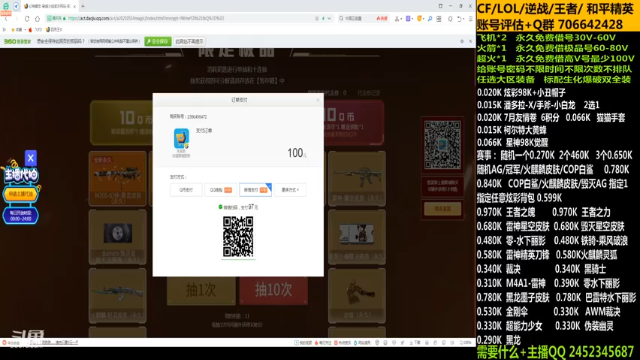
Task: Click the purple extension toolbar icon
Action: point(408,18)
